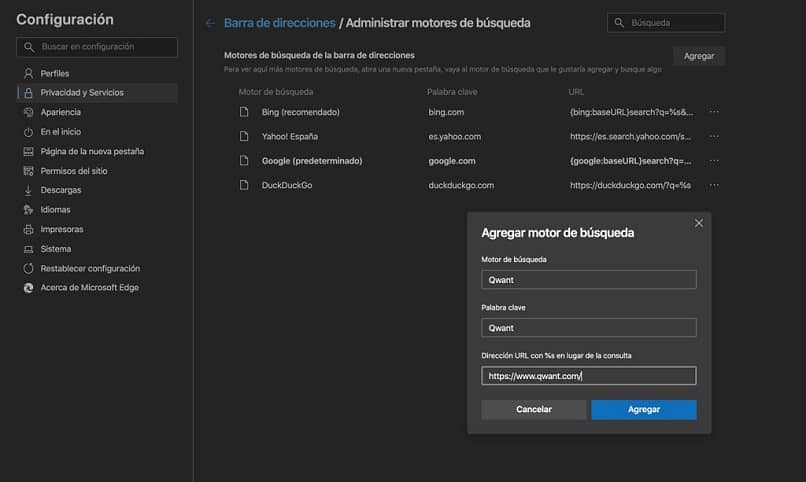Select the Google (predeterminado) engine name
This screenshot has height=482, width=806.
click(312, 161)
